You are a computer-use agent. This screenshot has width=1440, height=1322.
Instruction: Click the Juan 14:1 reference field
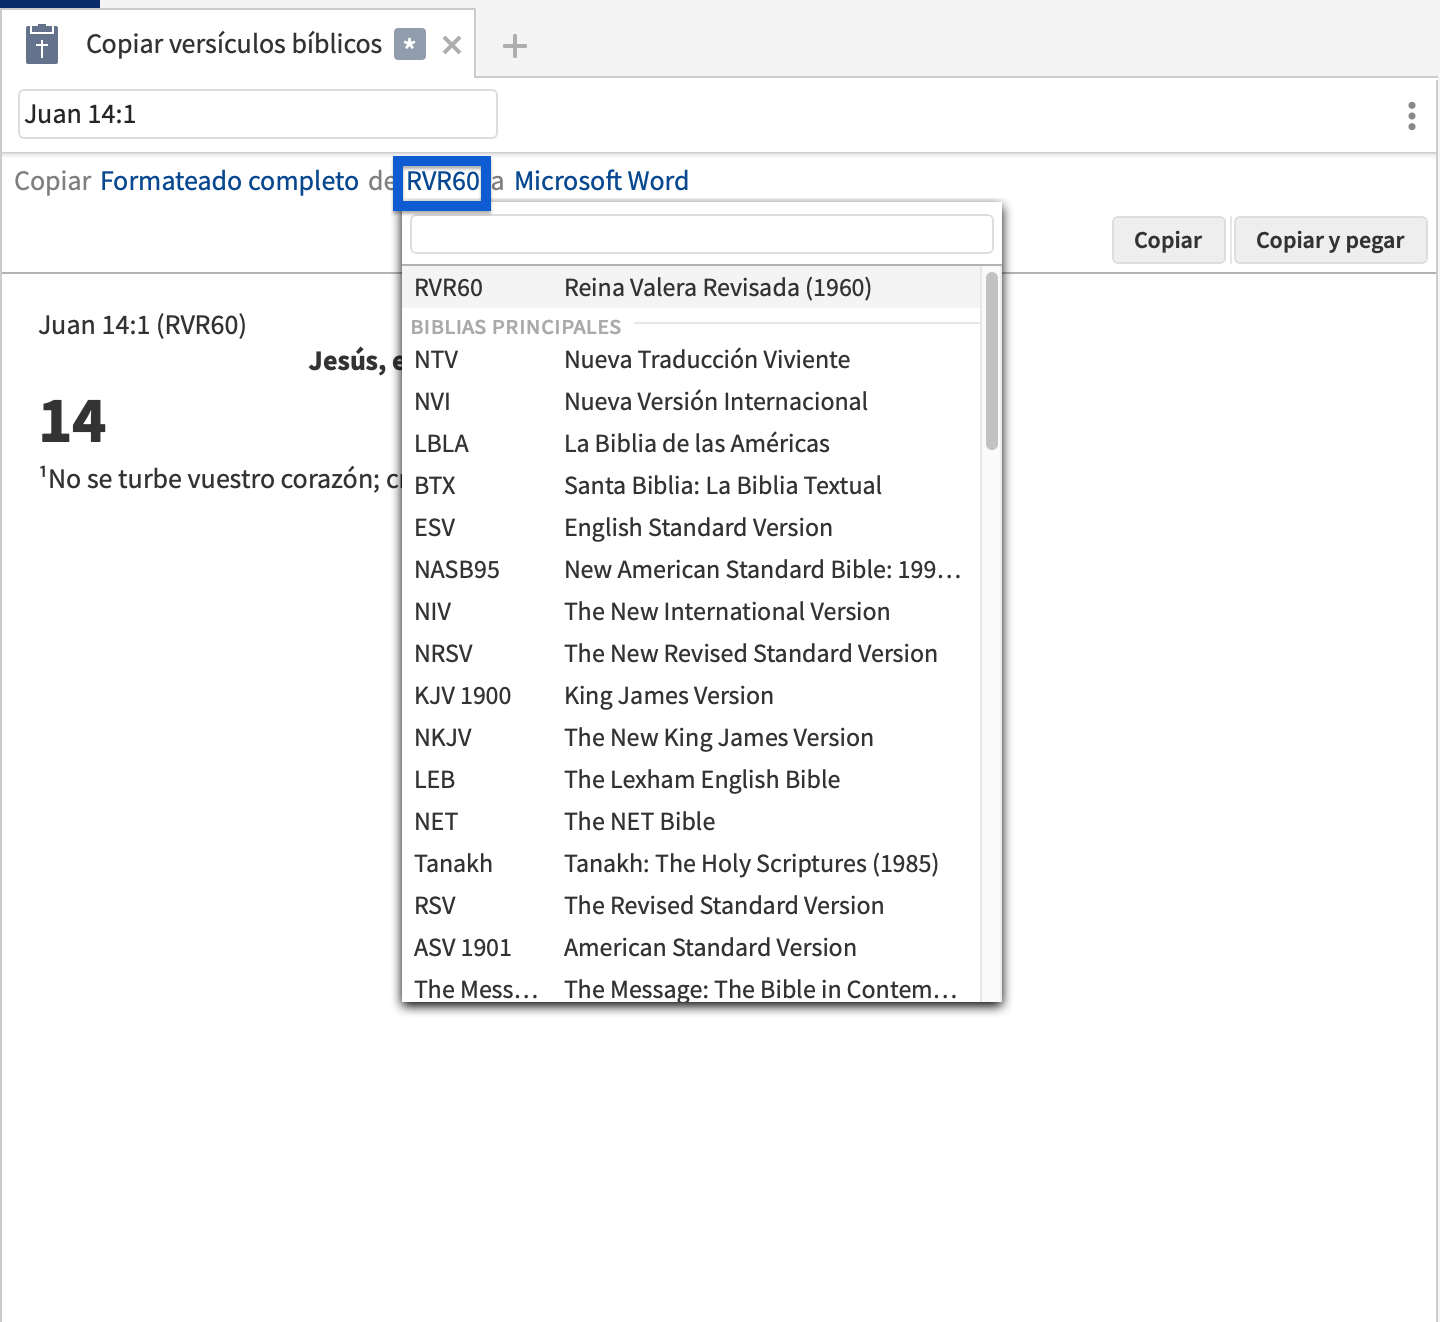pos(257,114)
